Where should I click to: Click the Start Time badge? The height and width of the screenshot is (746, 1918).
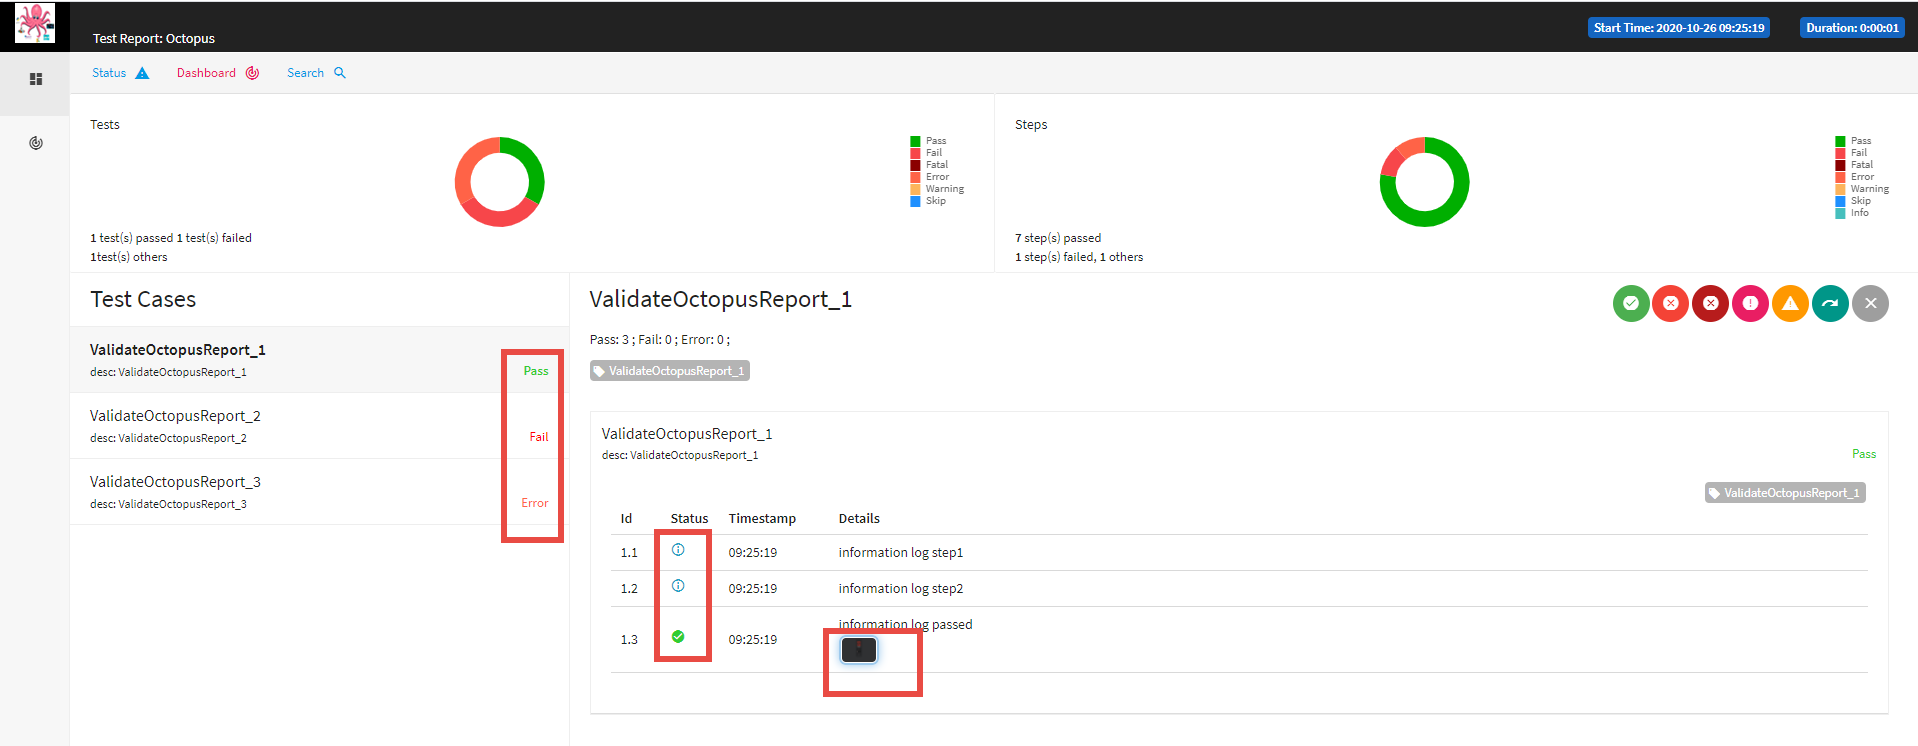[1679, 28]
